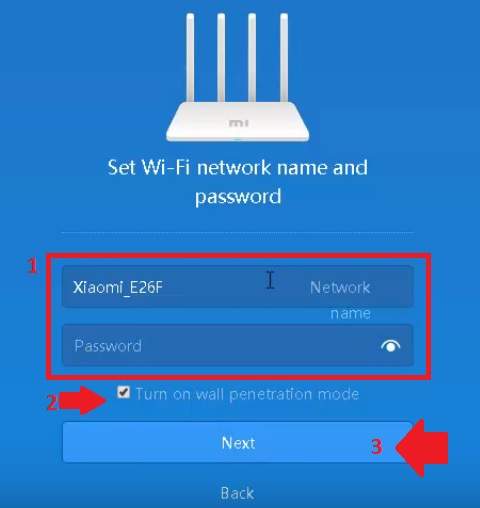This screenshot has width=480, height=508.
Task: Continue with the Next button
Action: [x=238, y=442]
